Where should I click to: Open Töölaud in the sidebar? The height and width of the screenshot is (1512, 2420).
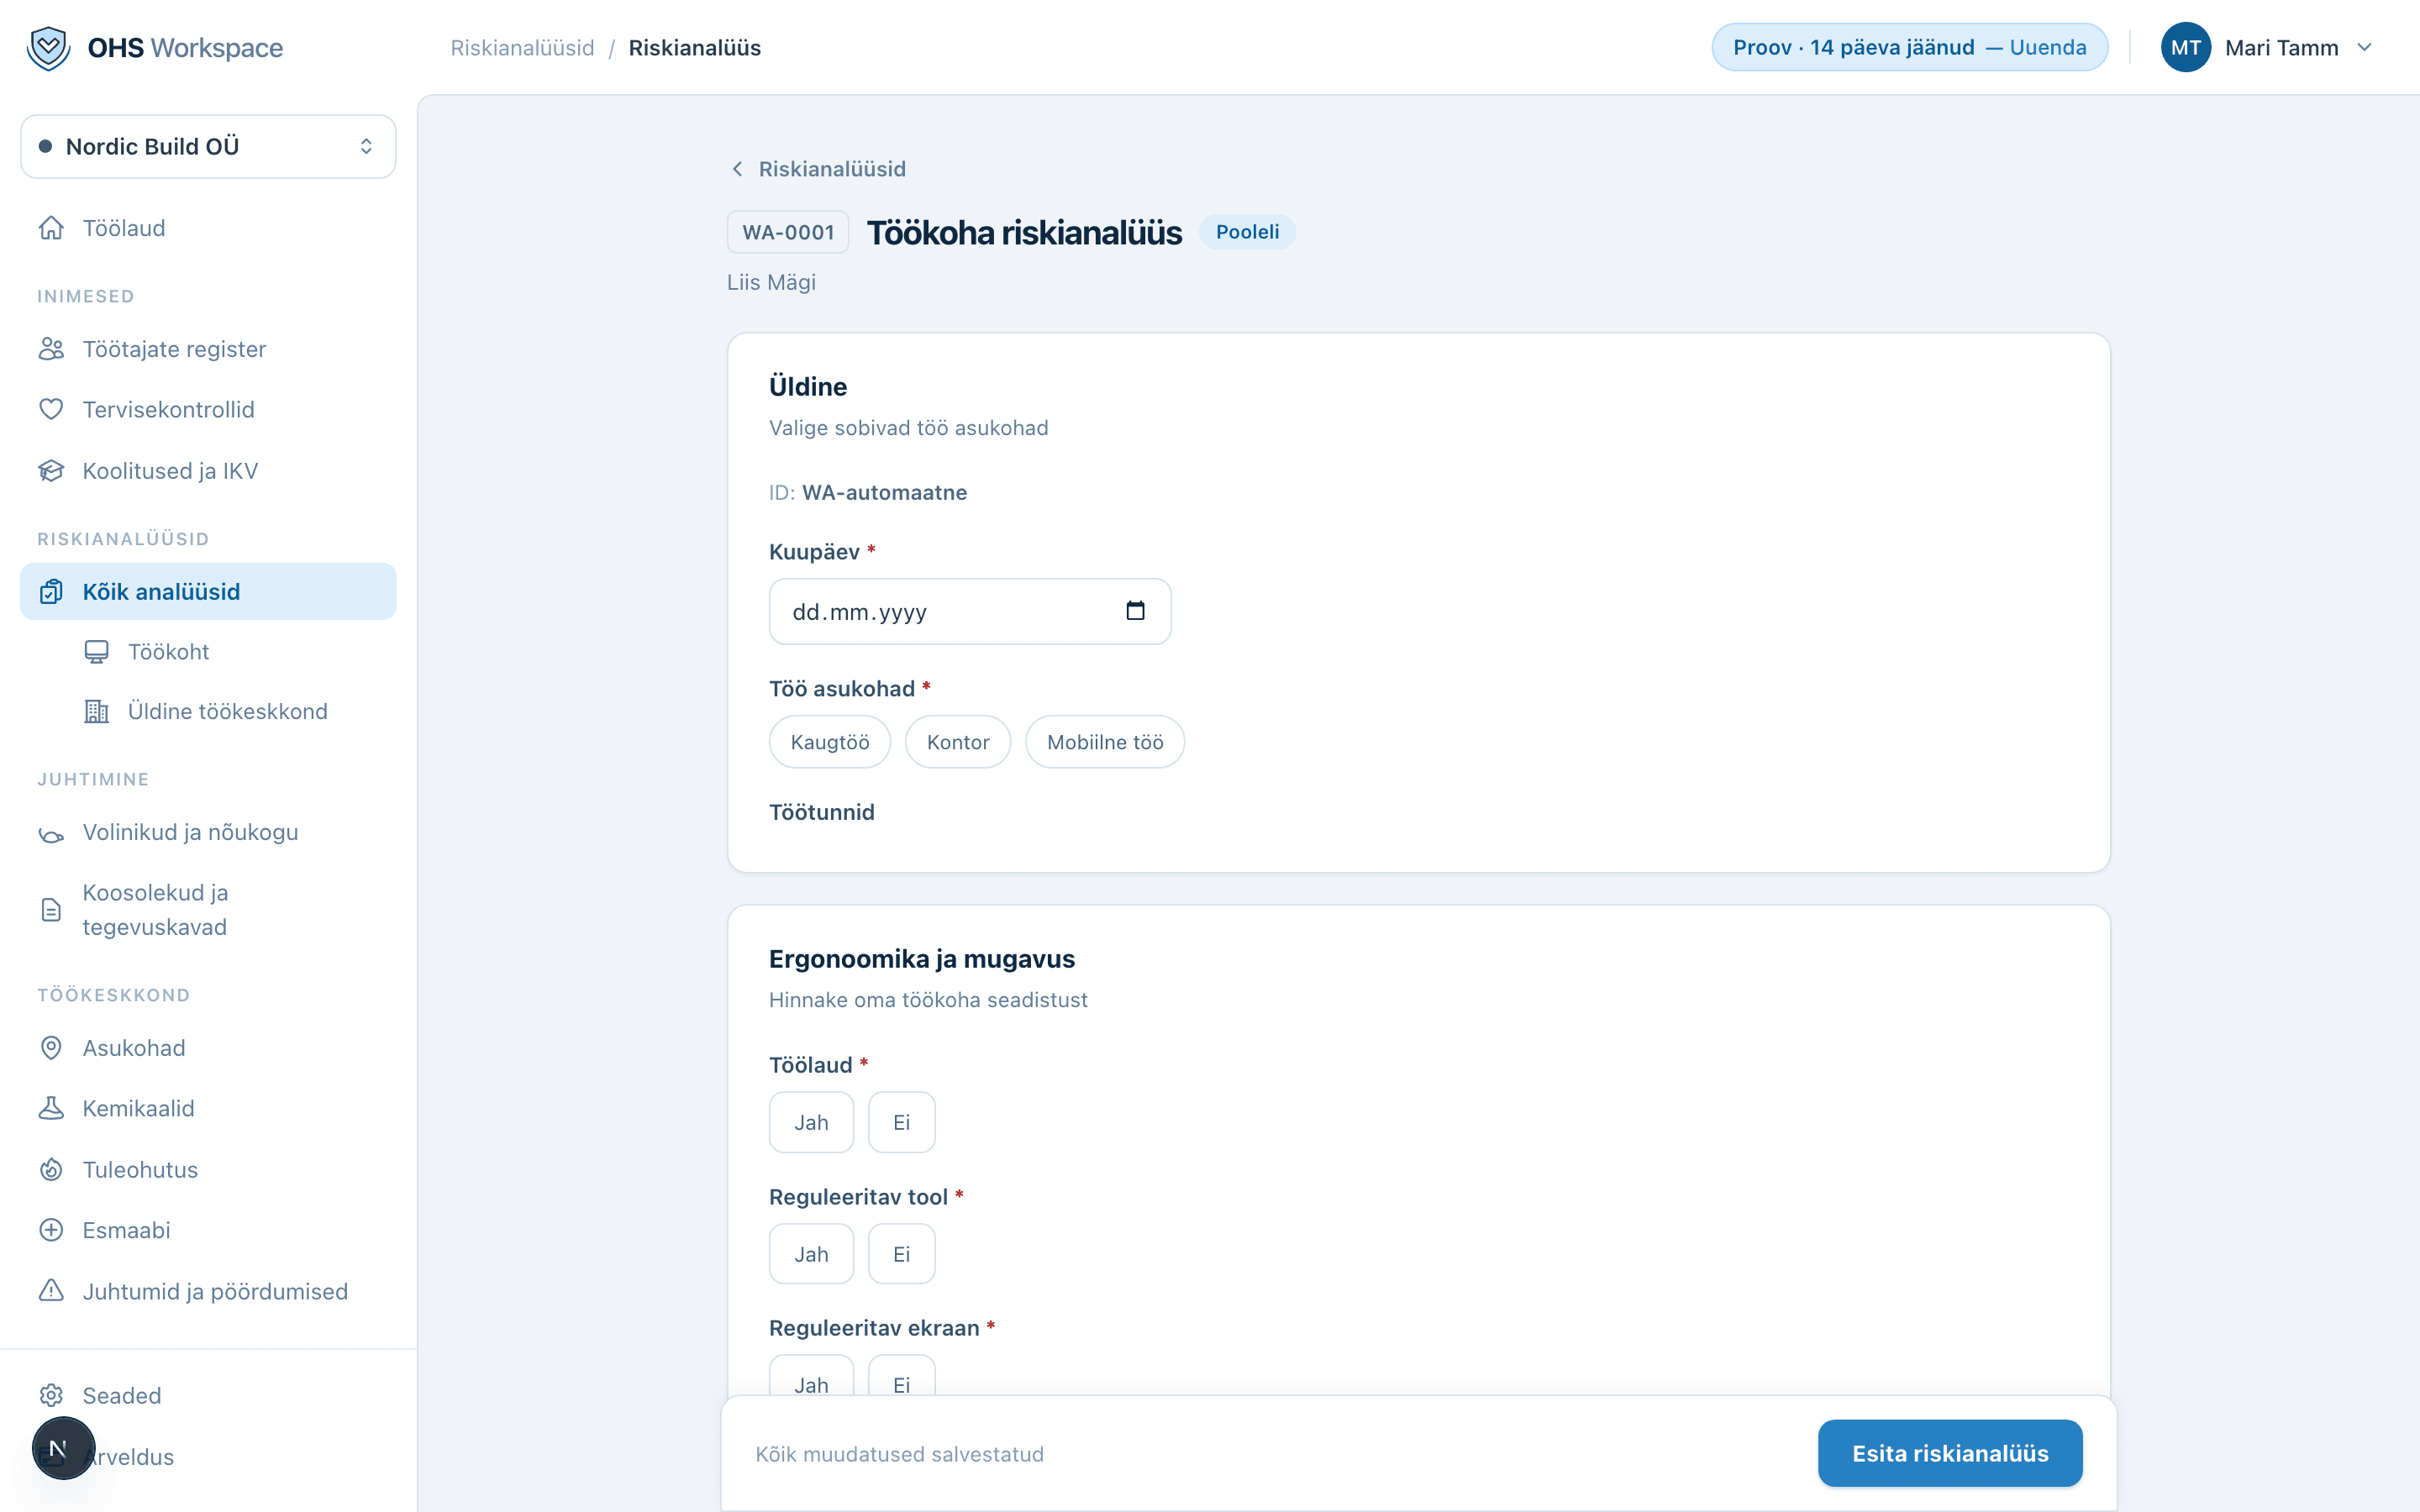point(208,228)
